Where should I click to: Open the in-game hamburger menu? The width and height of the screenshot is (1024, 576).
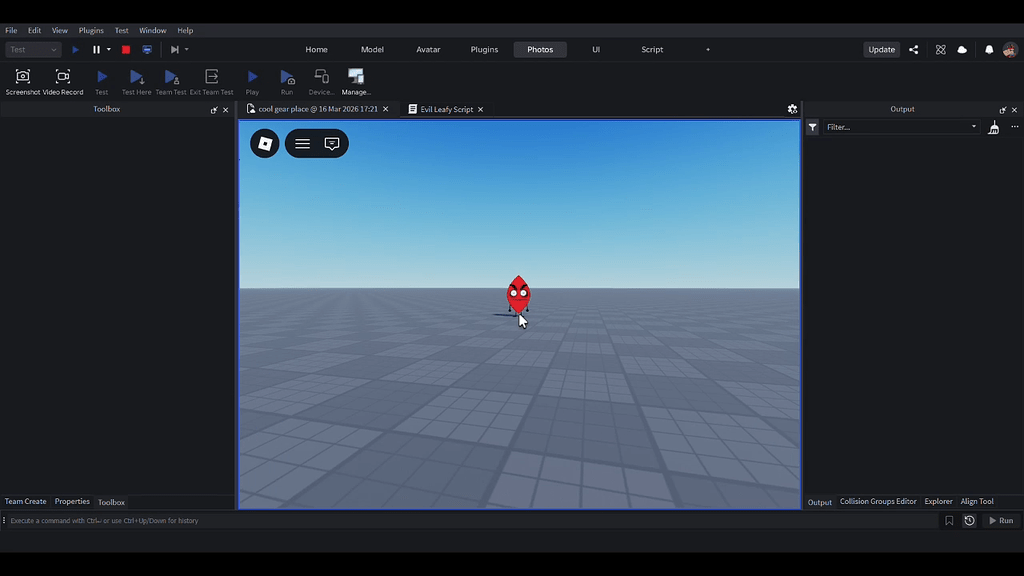(x=302, y=144)
